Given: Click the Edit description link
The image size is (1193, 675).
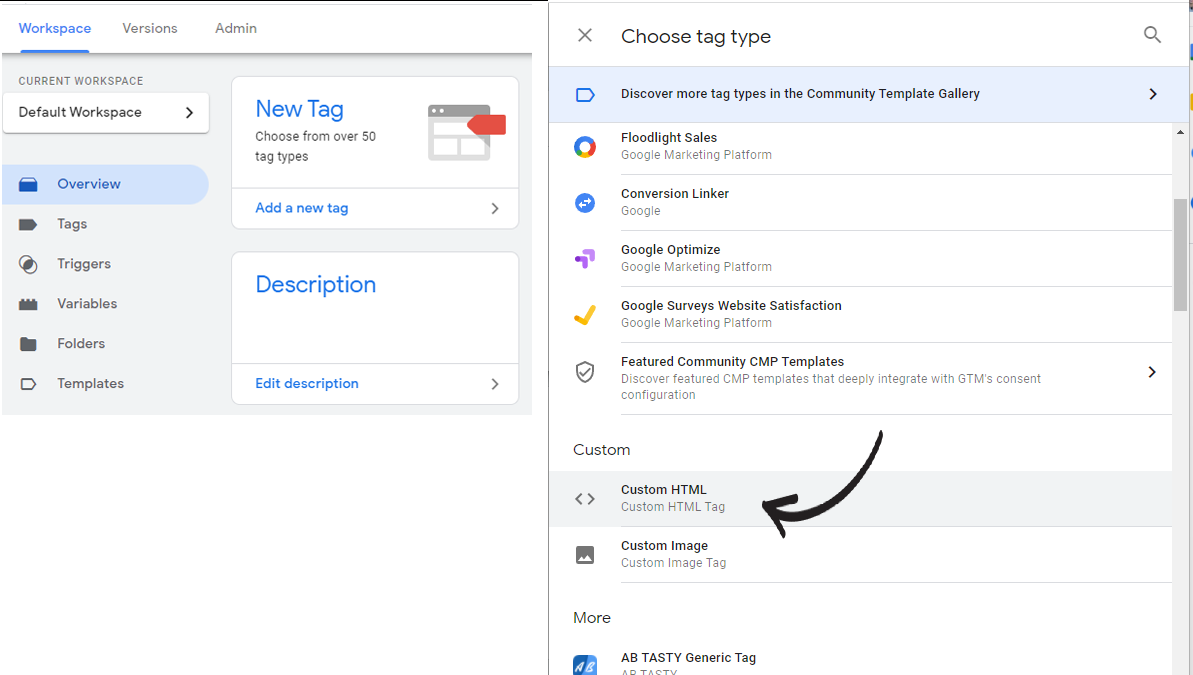Looking at the screenshot, I should pos(307,384).
